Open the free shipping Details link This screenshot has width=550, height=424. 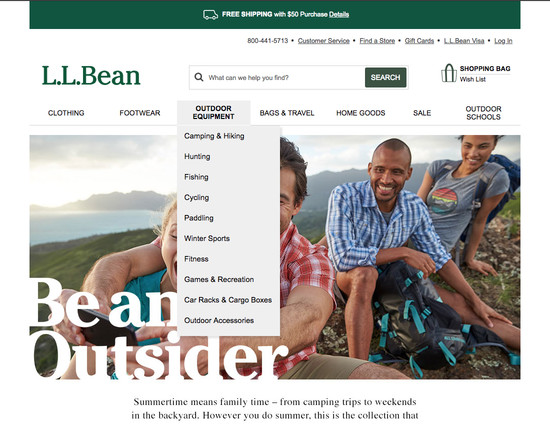[339, 14]
